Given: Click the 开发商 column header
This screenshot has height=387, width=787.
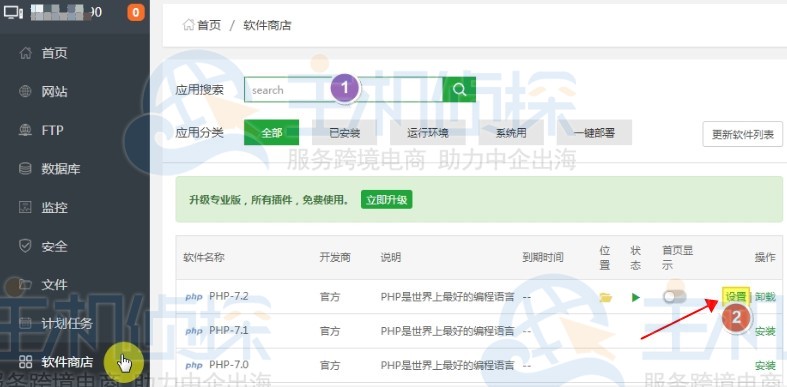Looking at the screenshot, I should 335,257.
